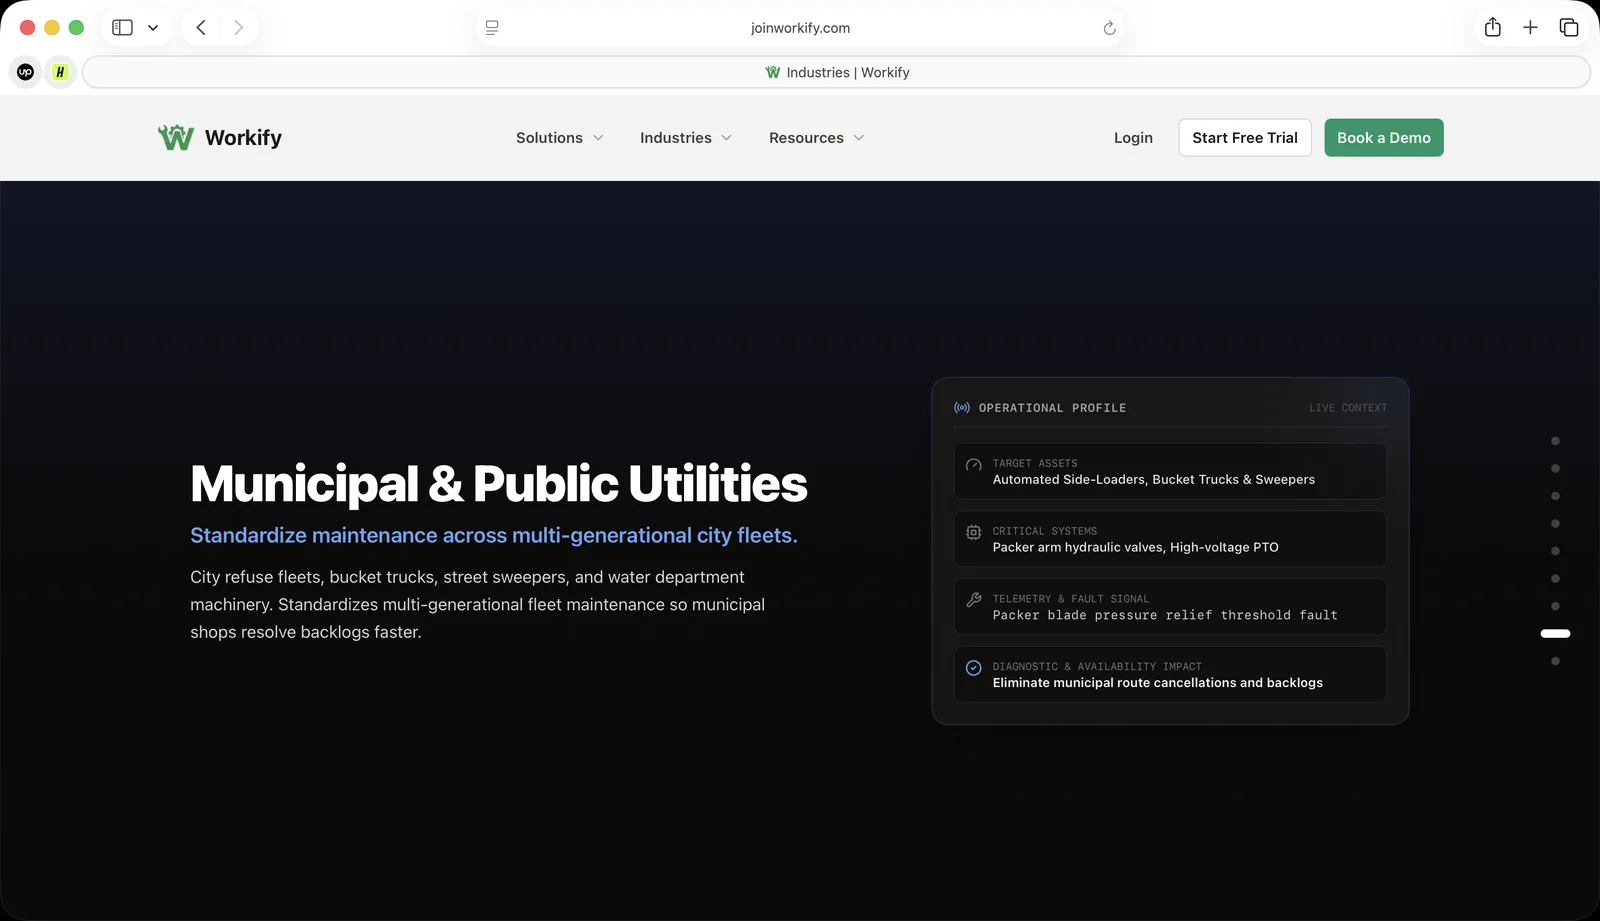
Task: Select the sixth section navigation dot
Action: [1555, 578]
